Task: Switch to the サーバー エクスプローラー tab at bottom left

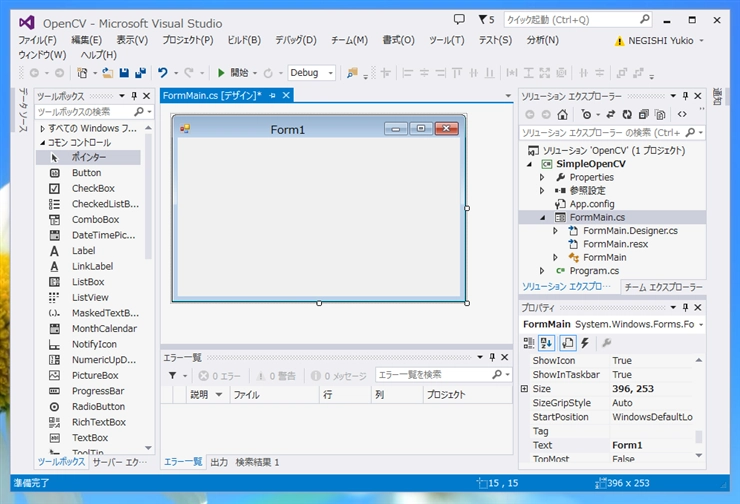Action: (119, 462)
